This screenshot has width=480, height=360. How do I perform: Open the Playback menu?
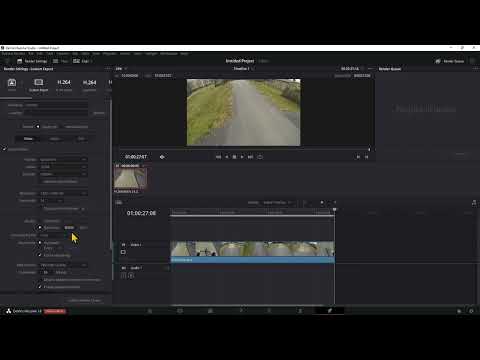click(109, 54)
